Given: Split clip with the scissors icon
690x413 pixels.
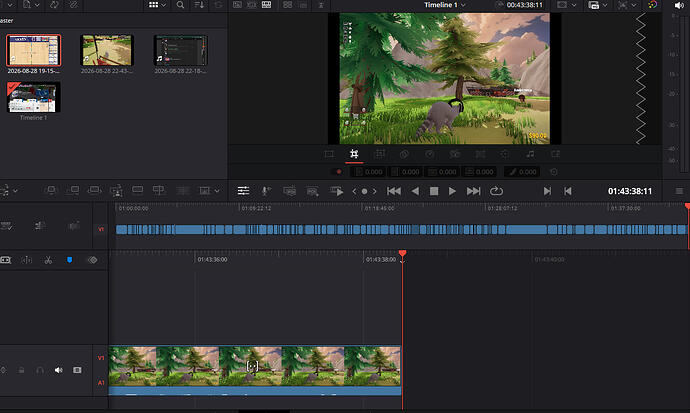Looking at the screenshot, I should (48, 260).
